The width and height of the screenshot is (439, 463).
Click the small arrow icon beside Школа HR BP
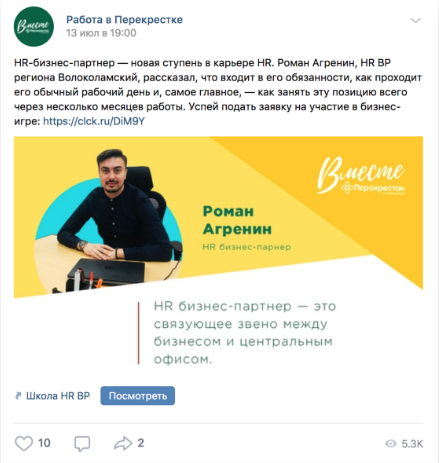click(x=18, y=396)
